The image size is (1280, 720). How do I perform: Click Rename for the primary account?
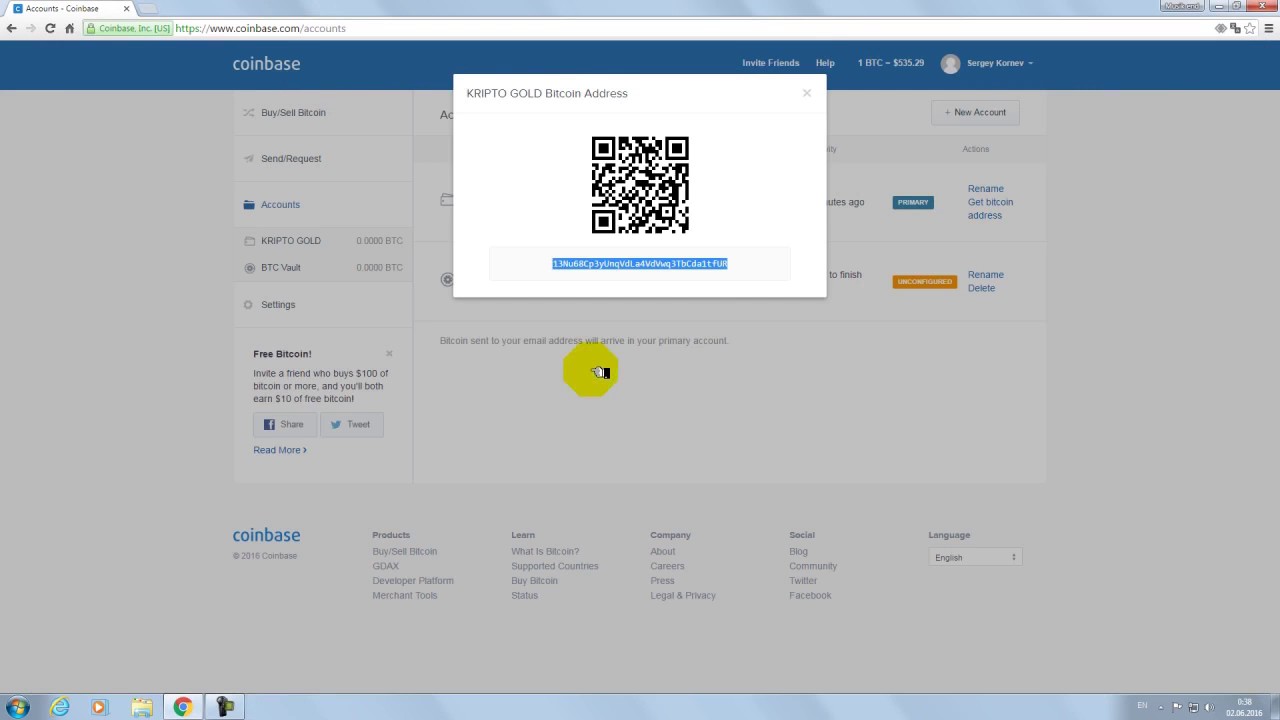click(985, 189)
